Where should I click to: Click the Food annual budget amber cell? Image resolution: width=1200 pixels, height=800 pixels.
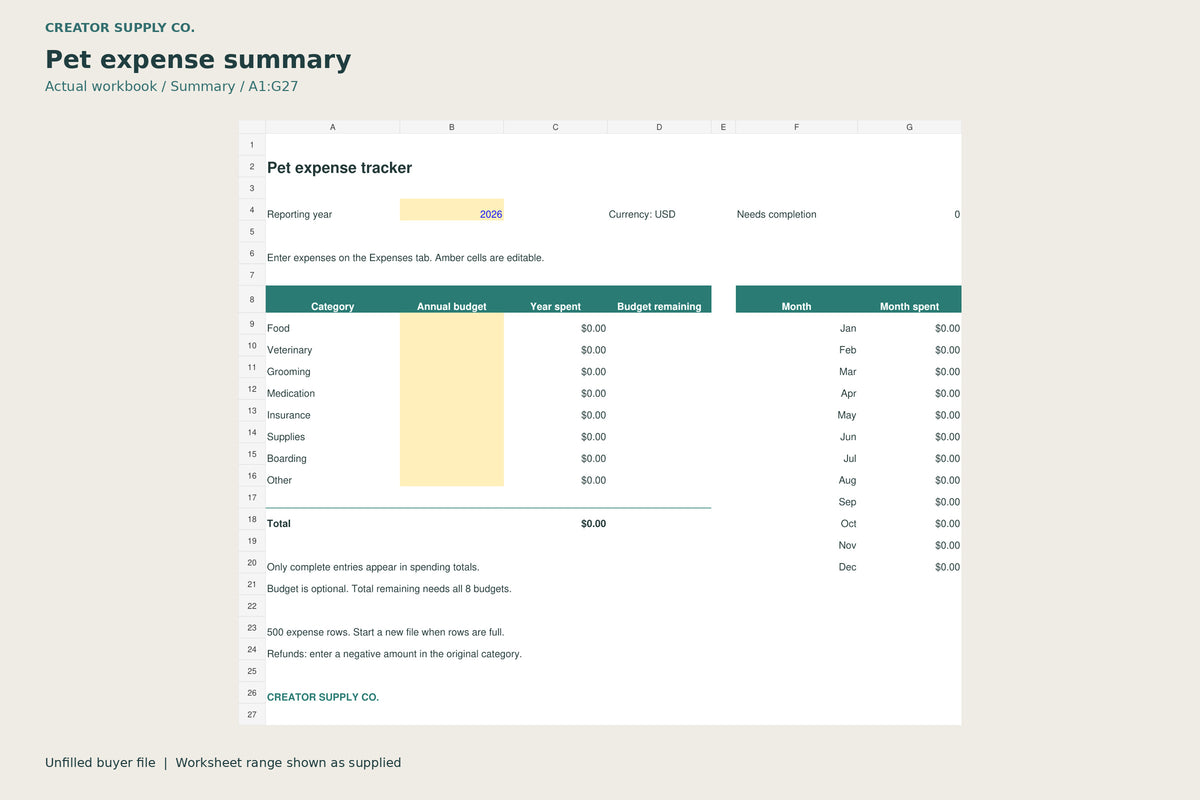point(452,324)
